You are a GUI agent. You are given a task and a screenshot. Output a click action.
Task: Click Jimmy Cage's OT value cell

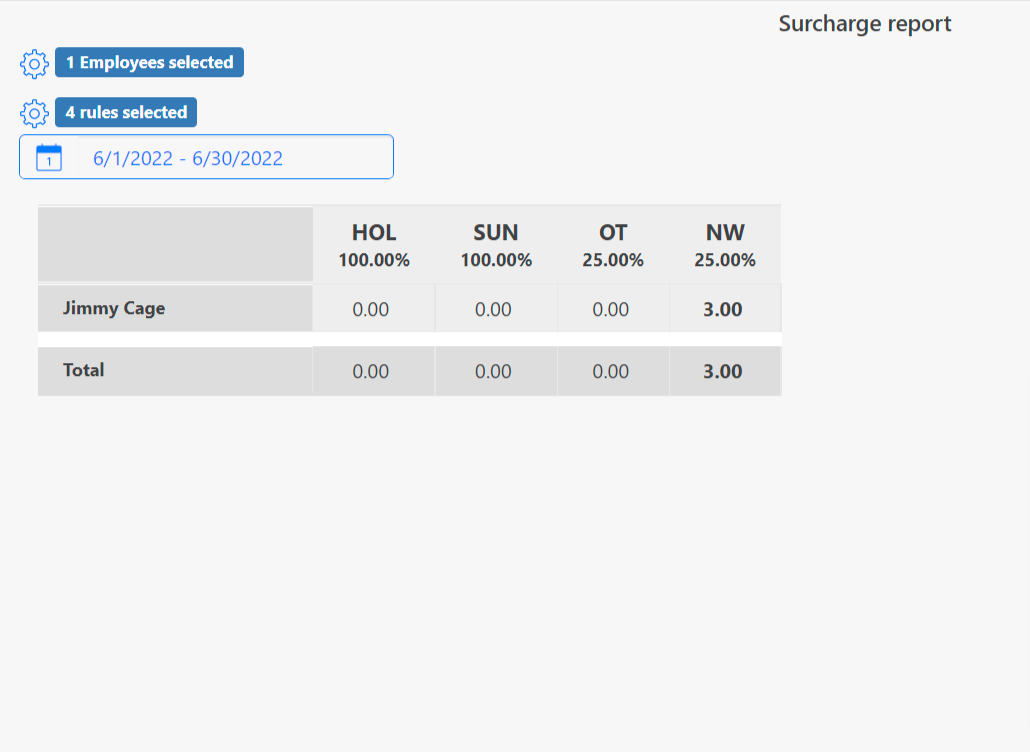pyautogui.click(x=611, y=310)
